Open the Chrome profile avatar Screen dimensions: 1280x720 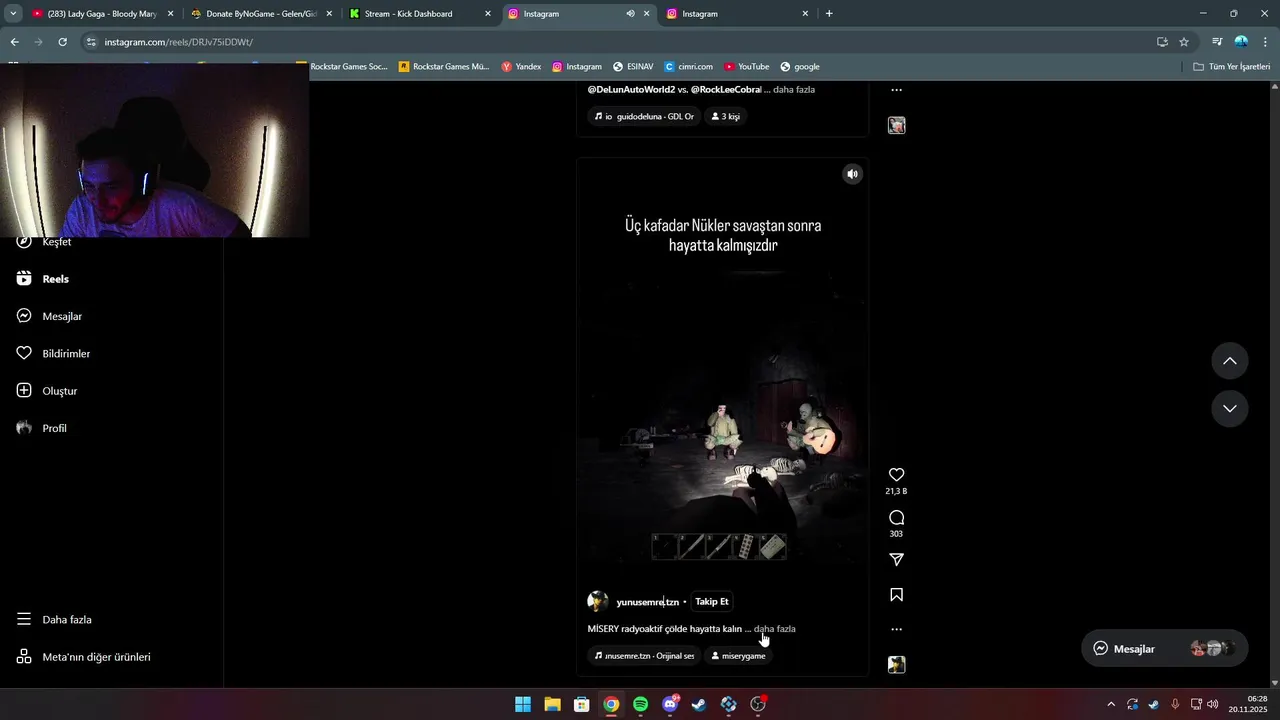coord(1241,42)
